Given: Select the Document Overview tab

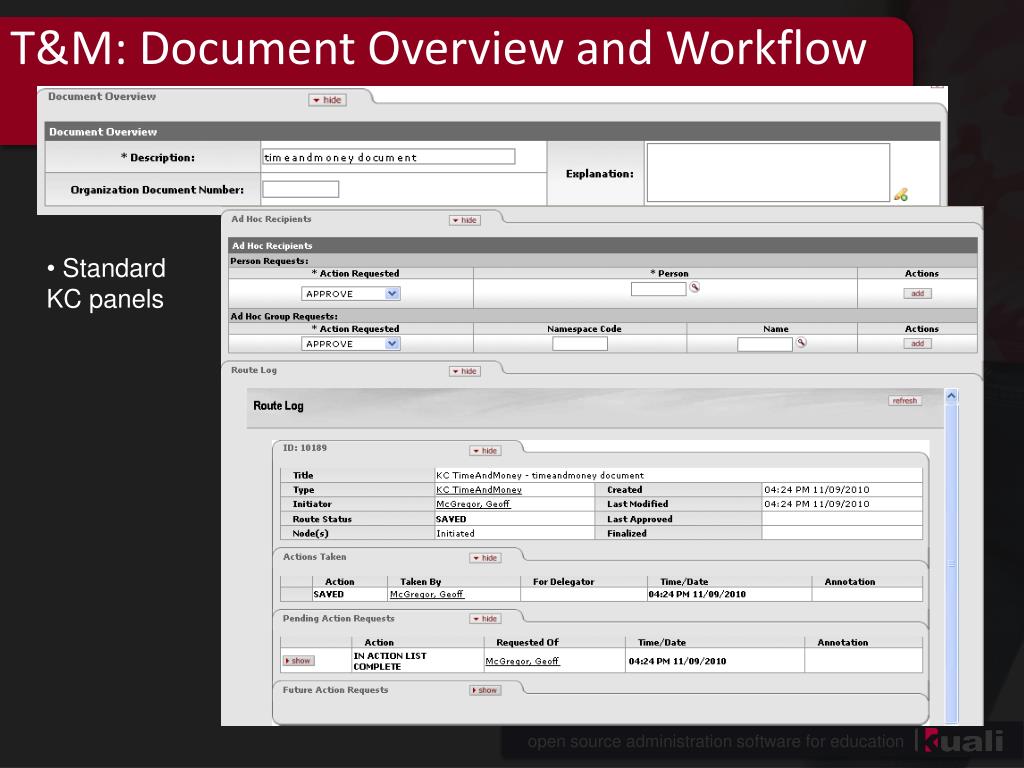Looking at the screenshot, I should point(103,96).
